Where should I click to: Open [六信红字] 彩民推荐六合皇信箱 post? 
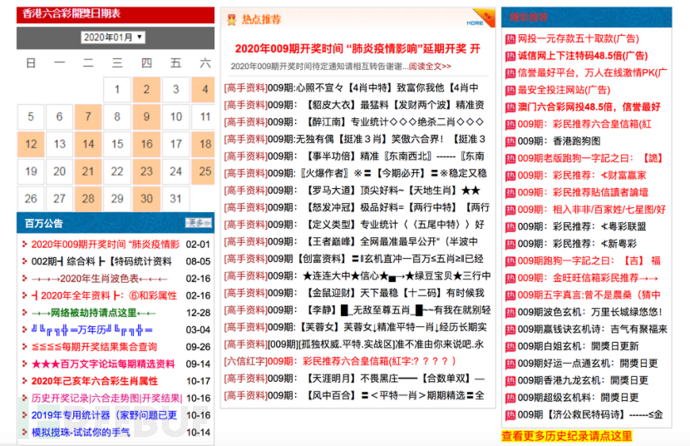click(x=340, y=362)
